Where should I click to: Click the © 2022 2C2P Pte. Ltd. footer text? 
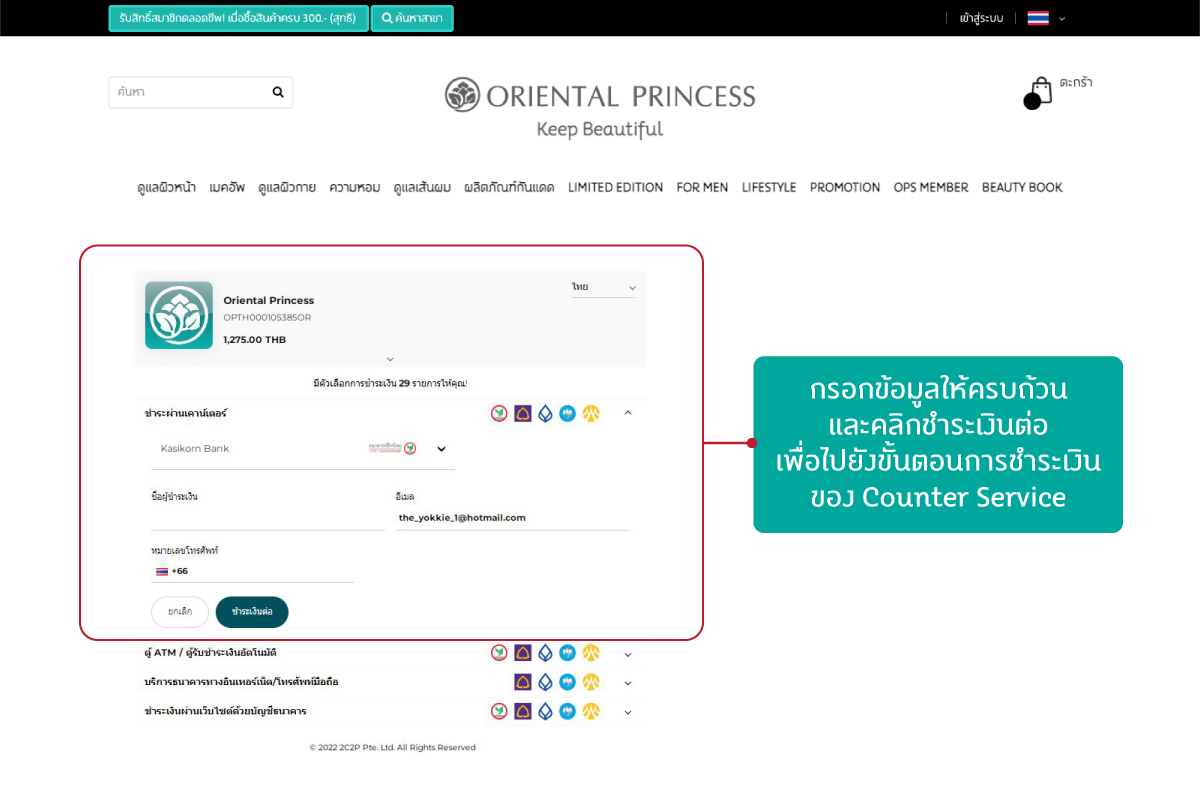[x=392, y=747]
